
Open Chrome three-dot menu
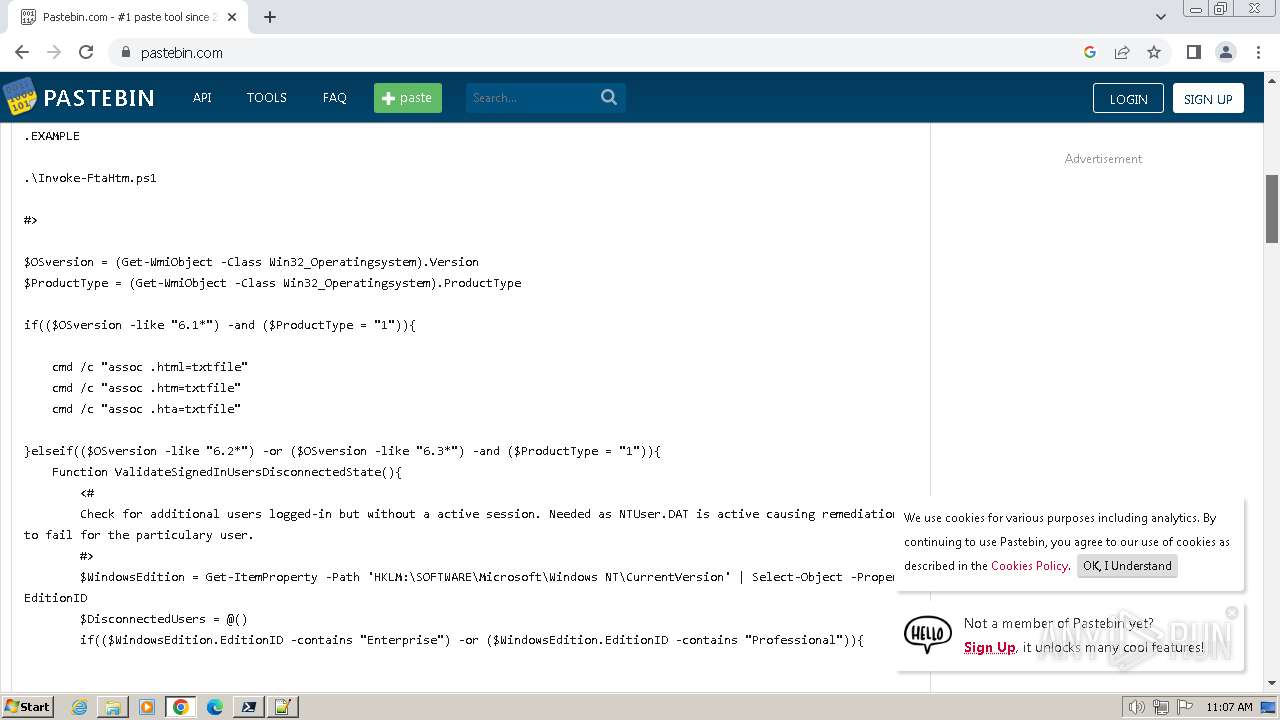pos(1257,52)
